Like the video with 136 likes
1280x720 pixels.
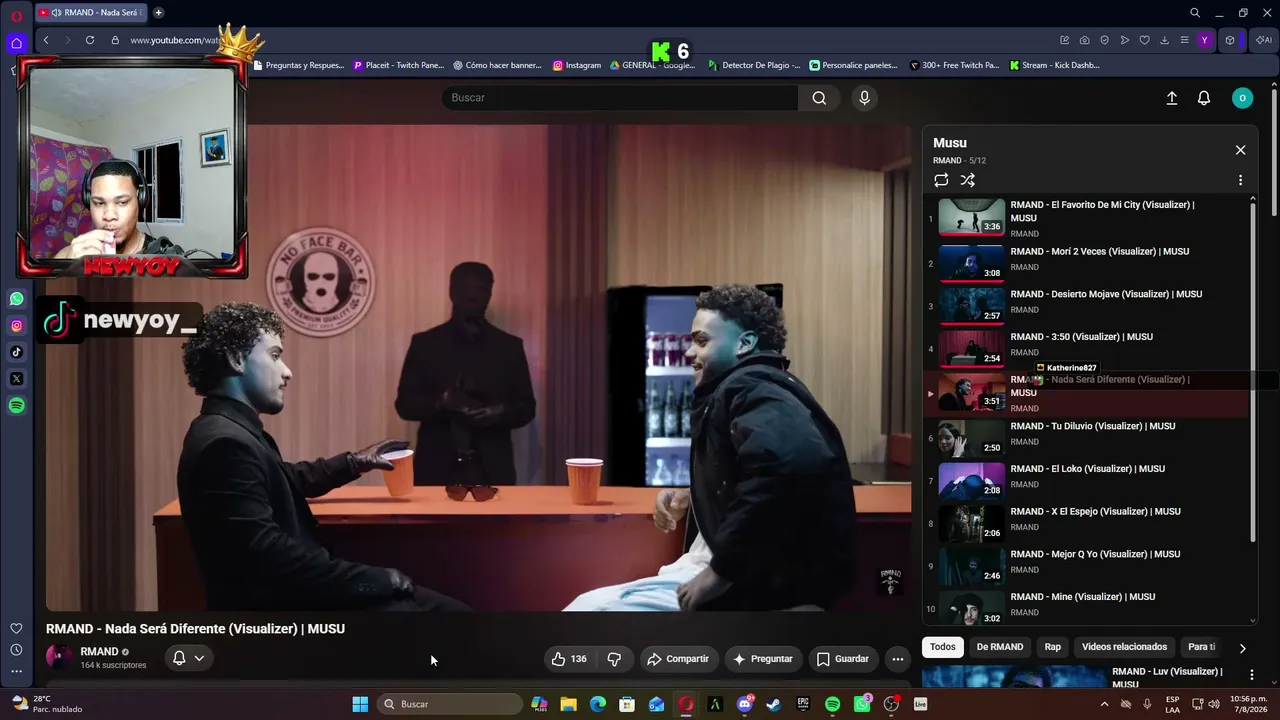click(569, 659)
